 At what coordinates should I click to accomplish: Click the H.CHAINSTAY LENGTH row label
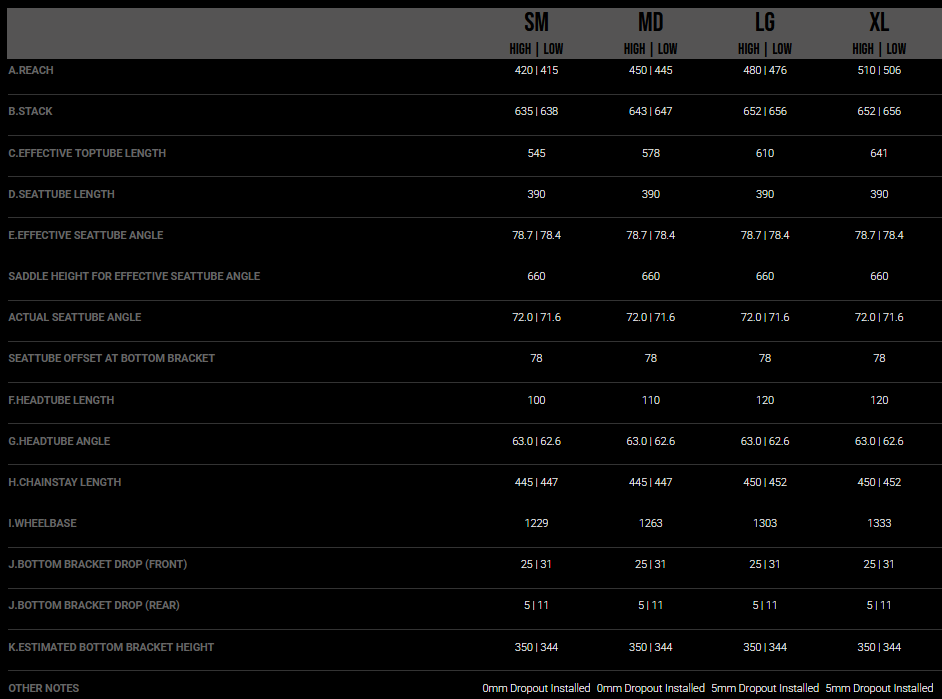(64, 482)
